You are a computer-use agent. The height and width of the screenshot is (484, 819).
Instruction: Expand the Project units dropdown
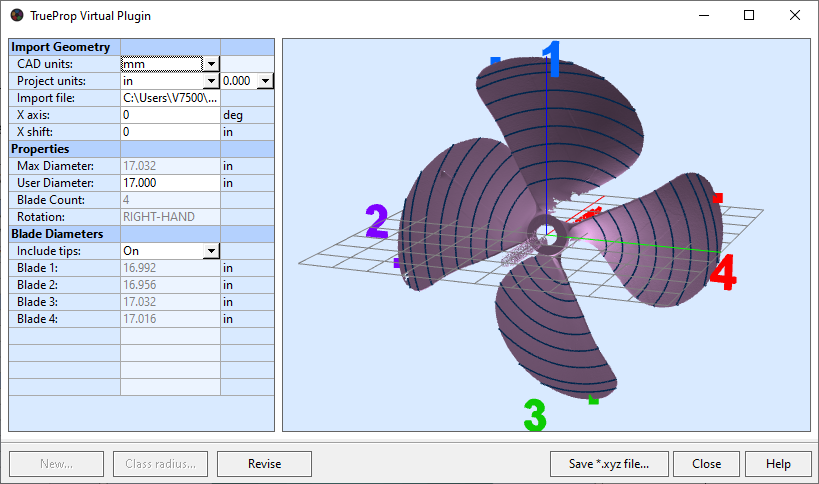pos(211,81)
